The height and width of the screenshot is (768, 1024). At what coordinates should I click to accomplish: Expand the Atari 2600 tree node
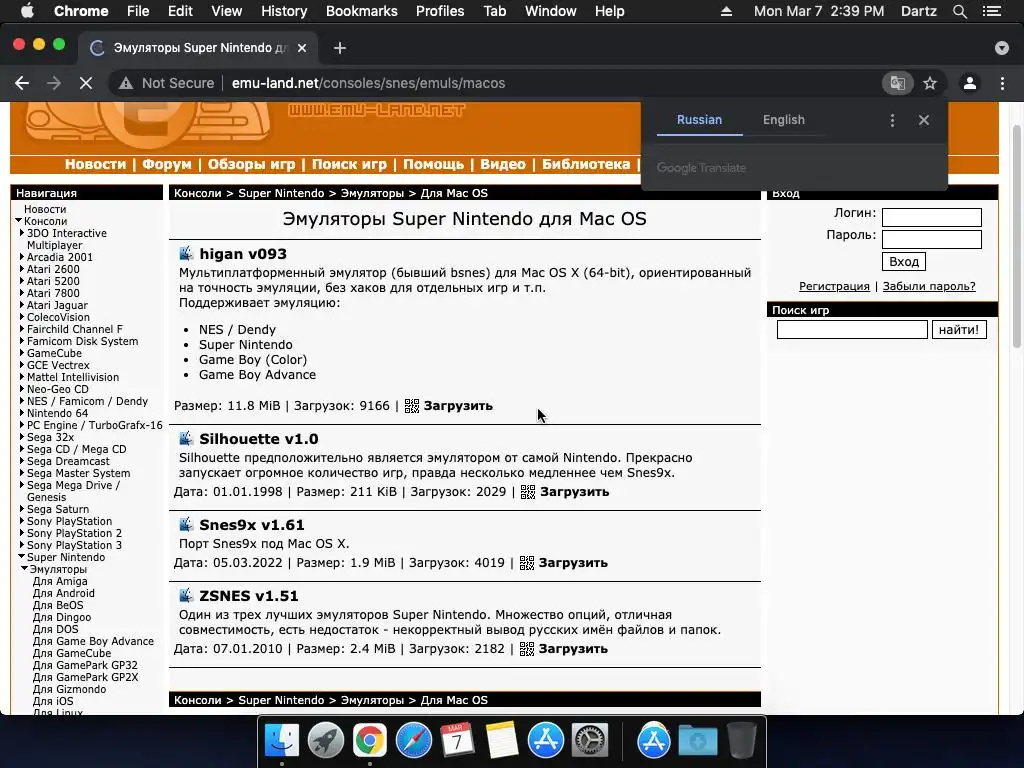click(22, 269)
